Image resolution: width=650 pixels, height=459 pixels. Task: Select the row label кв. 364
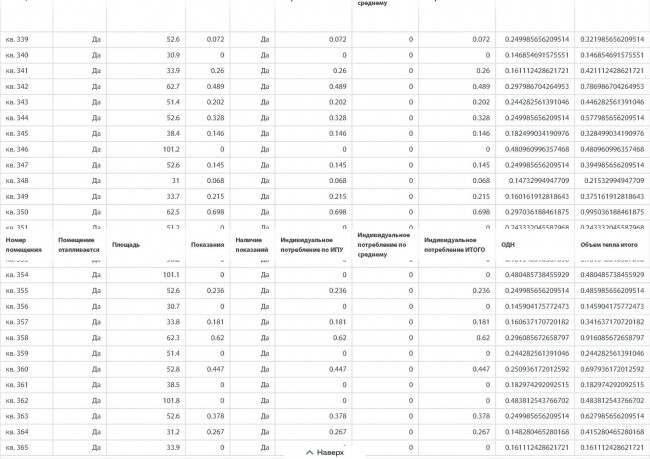point(17,432)
